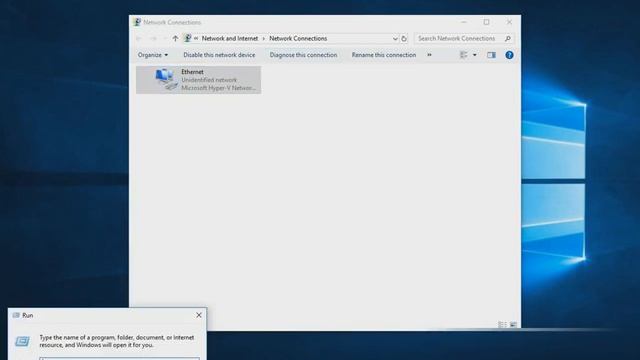This screenshot has width=640, height=360.
Task: Click the 'Microsoft Hyper-V Networ...' text
Action: pyautogui.click(x=218, y=88)
